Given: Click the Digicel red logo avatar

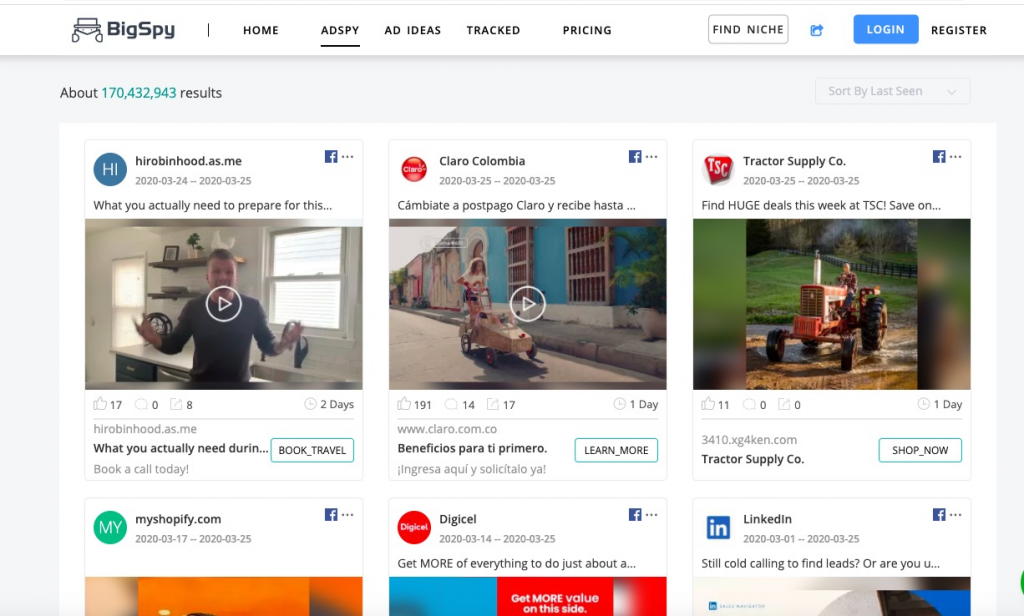Looking at the screenshot, I should pos(414,527).
